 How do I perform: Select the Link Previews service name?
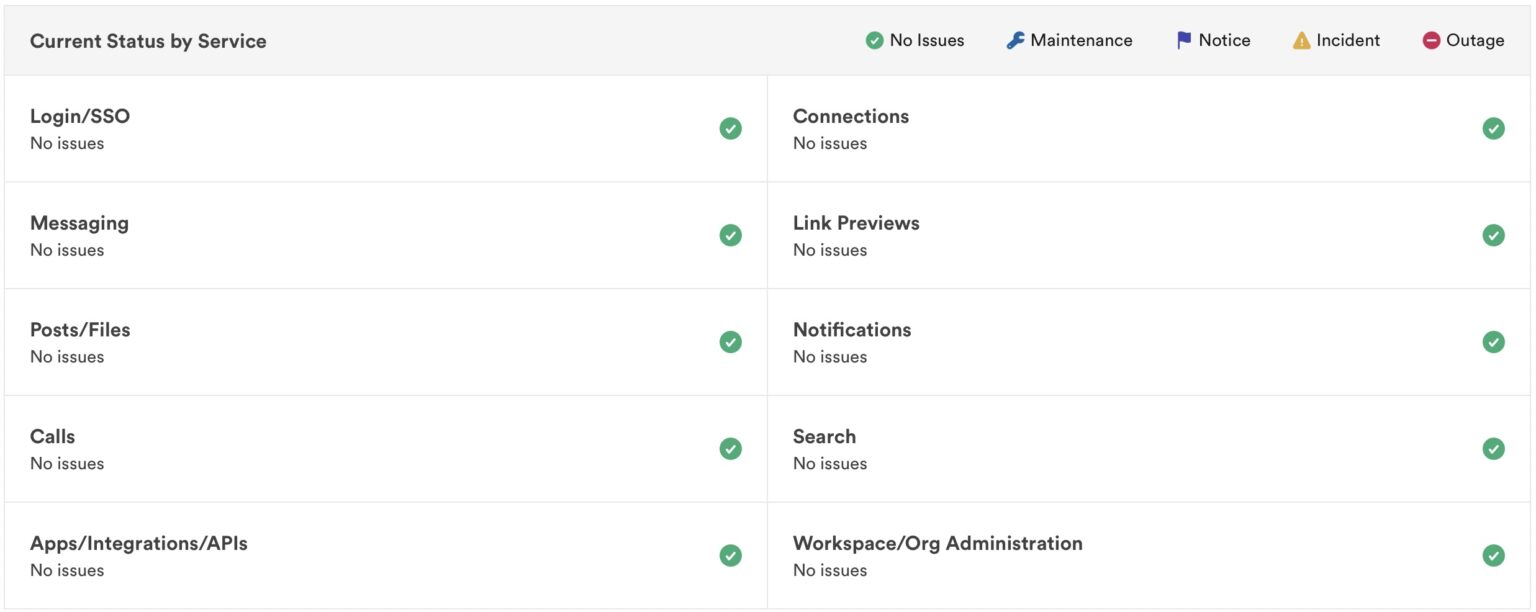click(856, 223)
